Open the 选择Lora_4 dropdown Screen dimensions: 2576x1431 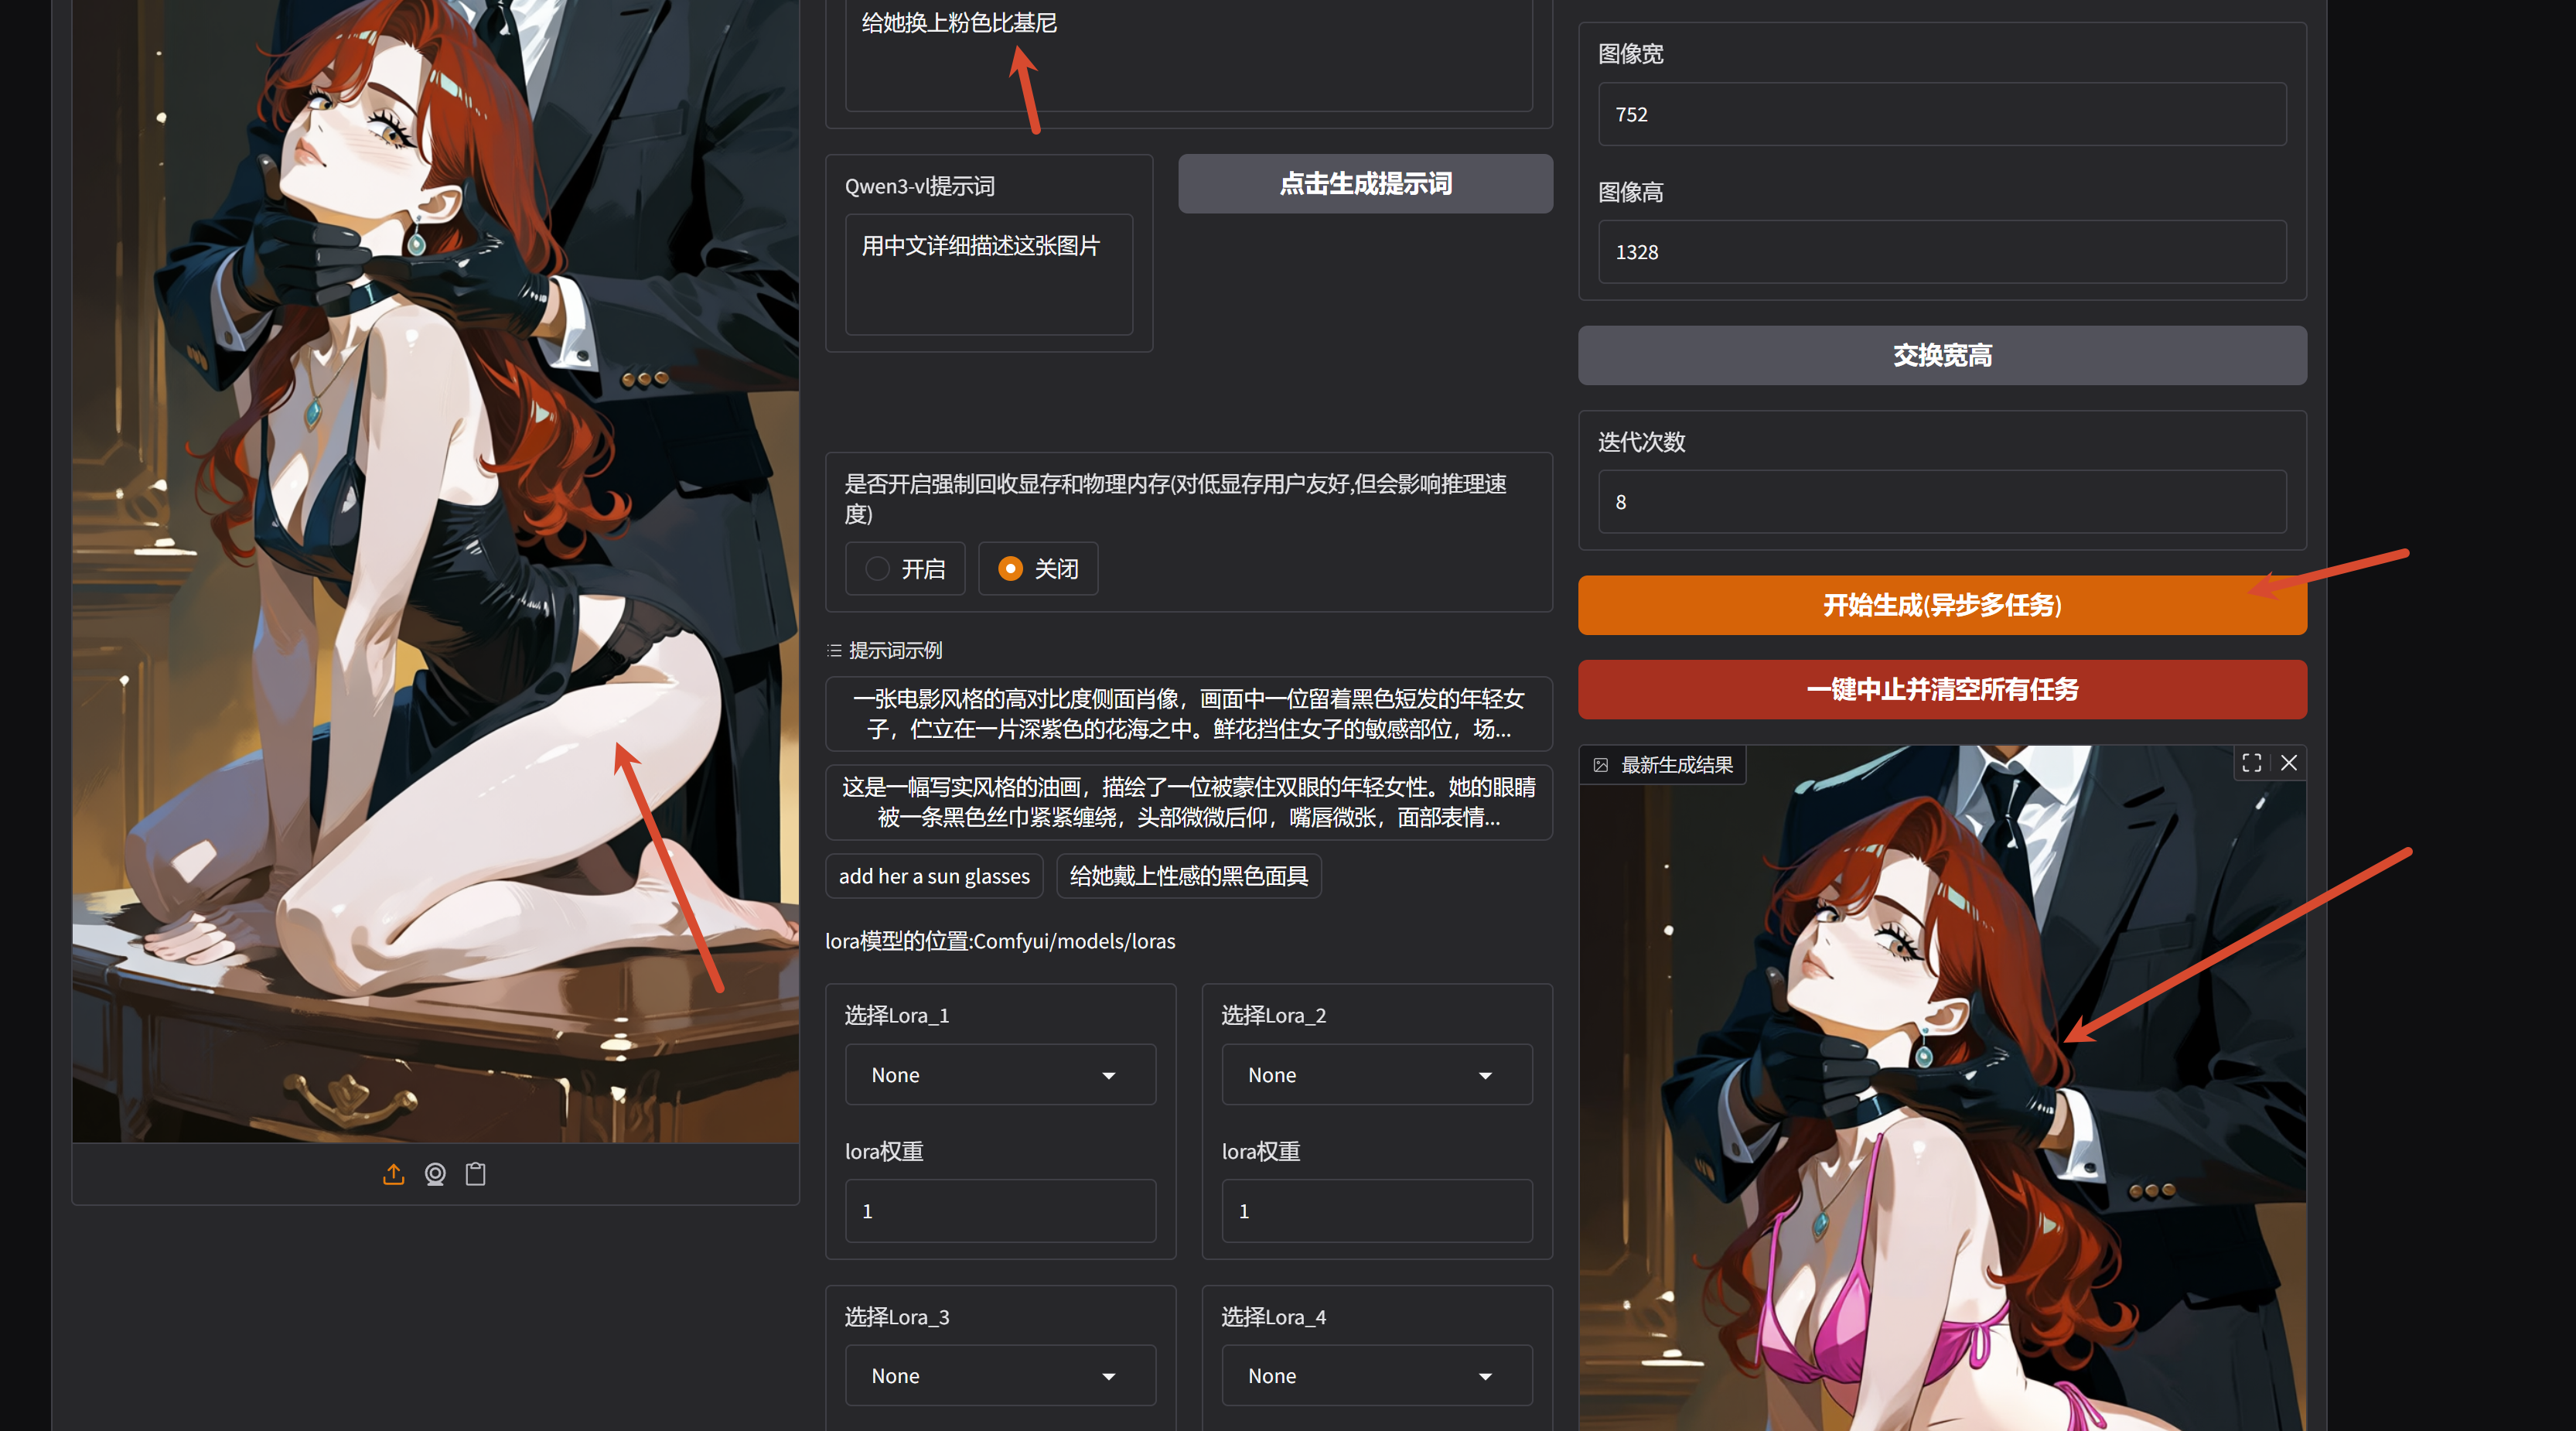pyautogui.click(x=1377, y=1376)
